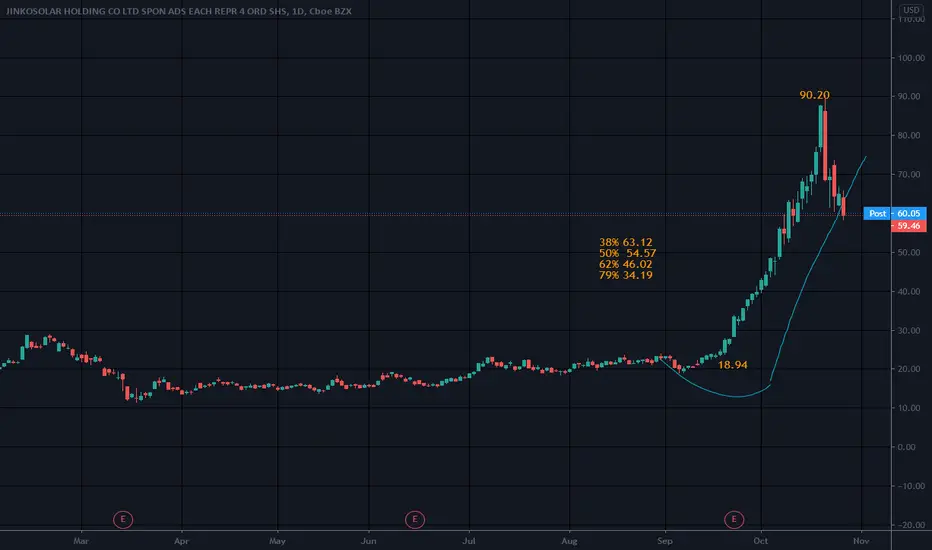Viewport: 932px width, 550px height.
Task: Select the 50% 54.57 retracement text
Action: pyautogui.click(x=627, y=253)
